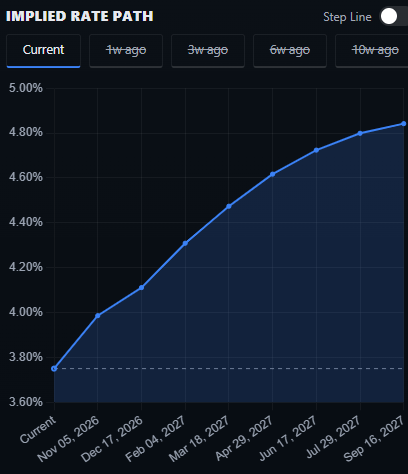Image resolution: width=408 pixels, height=474 pixels.
Task: Toggle the Step Line switch
Action: (x=394, y=16)
